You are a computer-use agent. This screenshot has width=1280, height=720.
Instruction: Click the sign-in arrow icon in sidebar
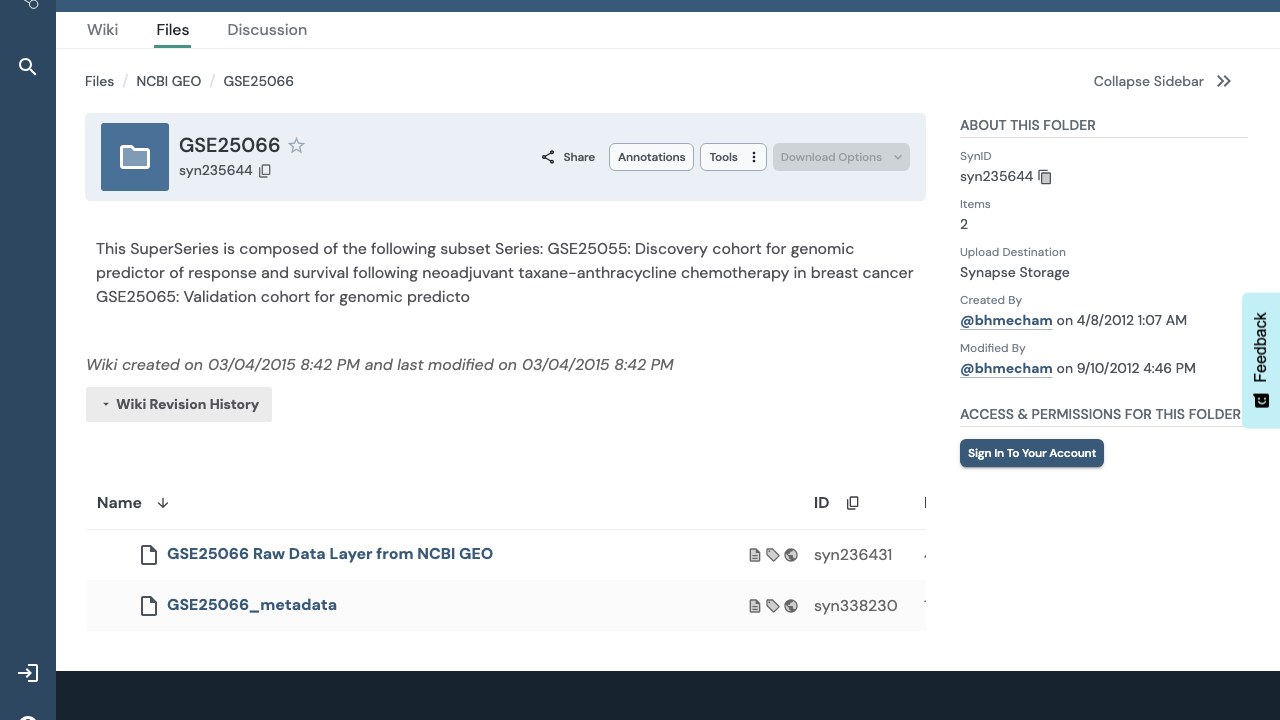pyautogui.click(x=28, y=674)
